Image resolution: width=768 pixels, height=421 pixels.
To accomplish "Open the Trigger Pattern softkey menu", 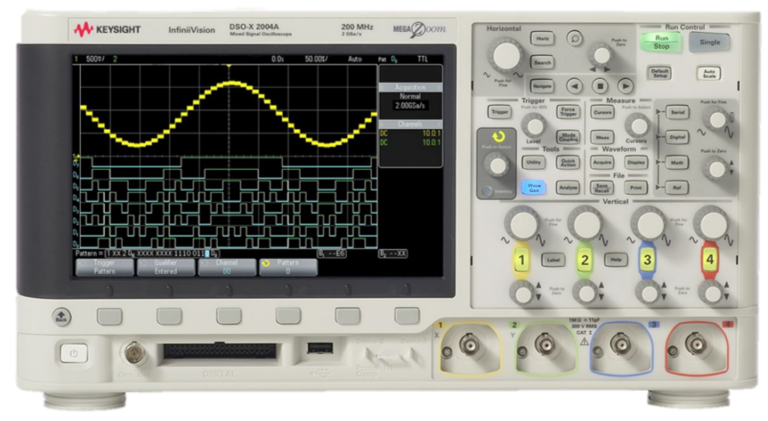I will point(104,267).
